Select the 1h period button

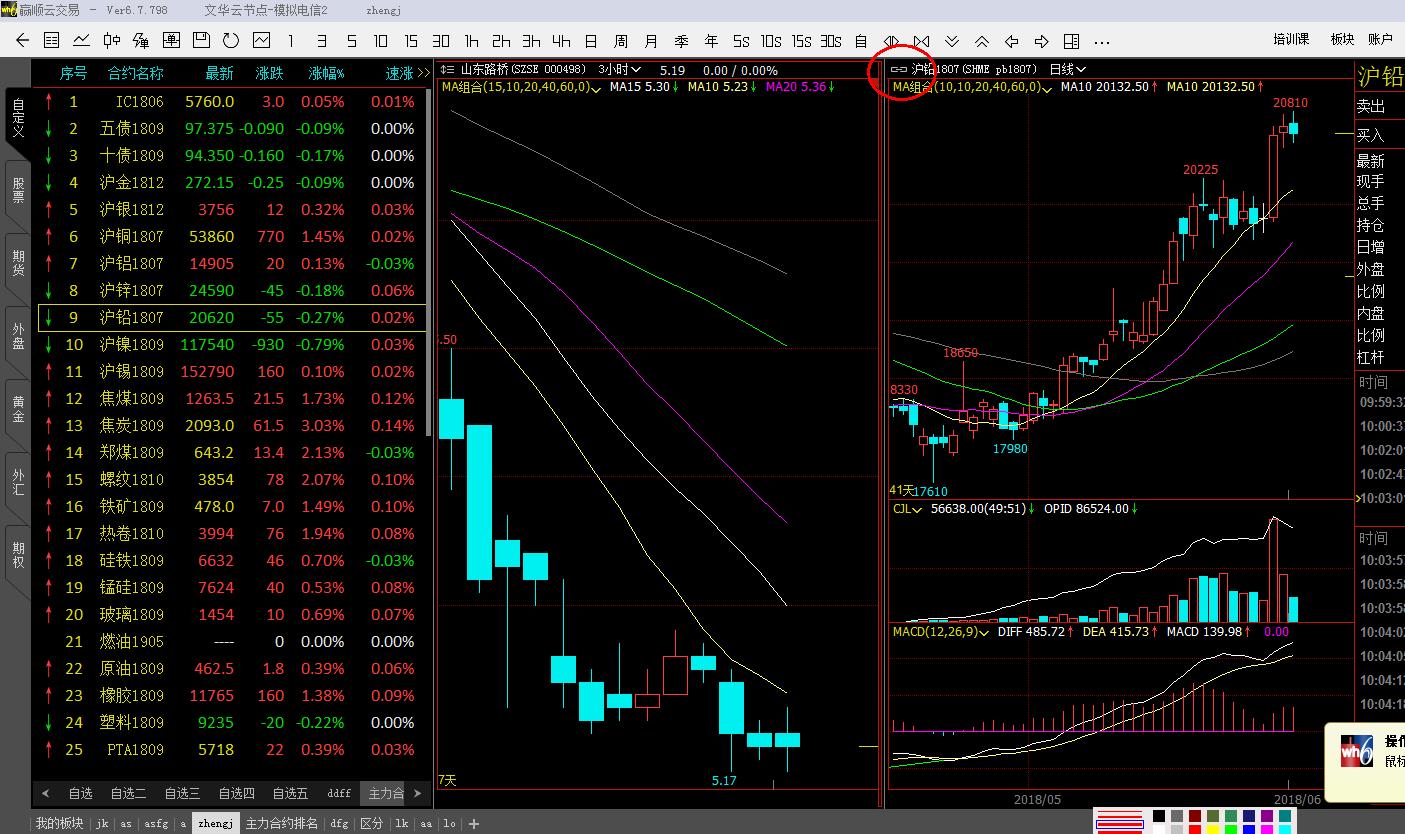[x=471, y=41]
